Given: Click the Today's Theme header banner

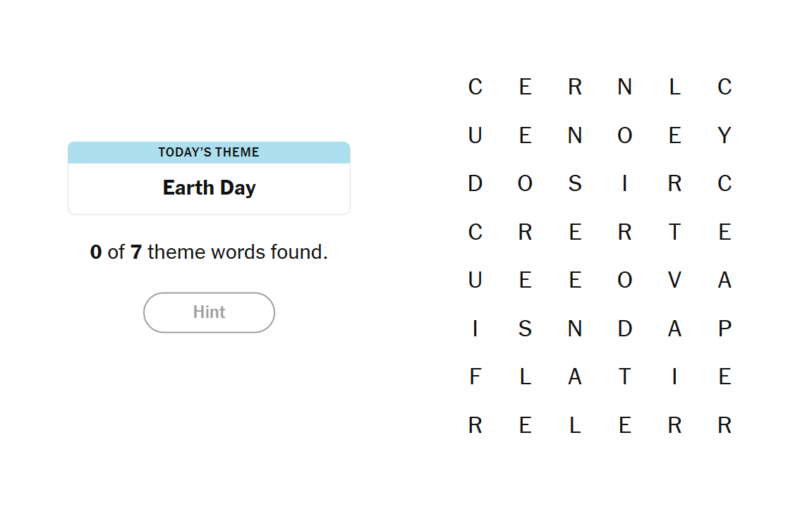Looking at the screenshot, I should coord(209,152).
